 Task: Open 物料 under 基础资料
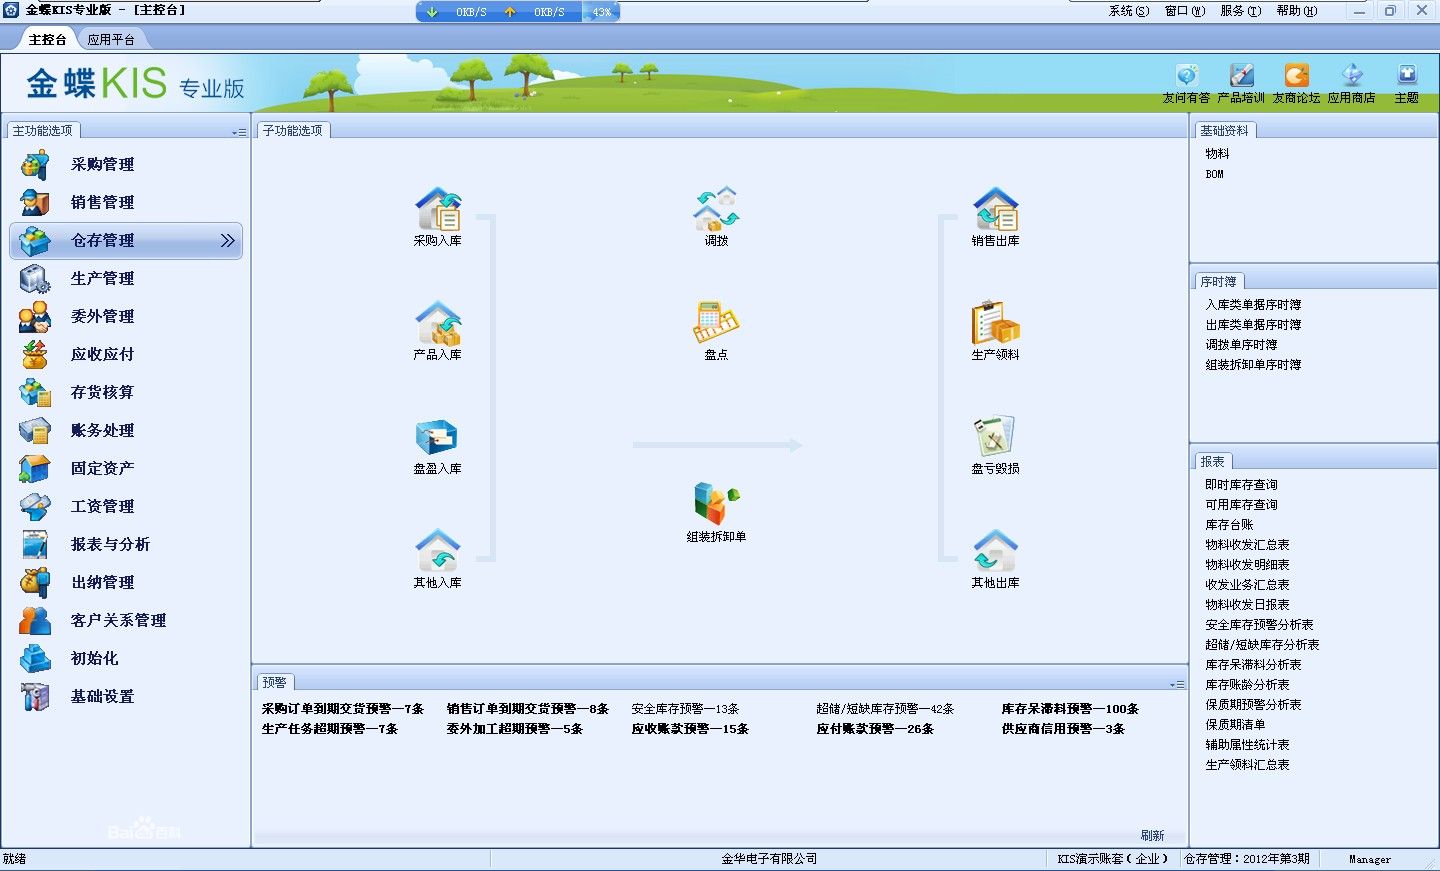[1217, 154]
